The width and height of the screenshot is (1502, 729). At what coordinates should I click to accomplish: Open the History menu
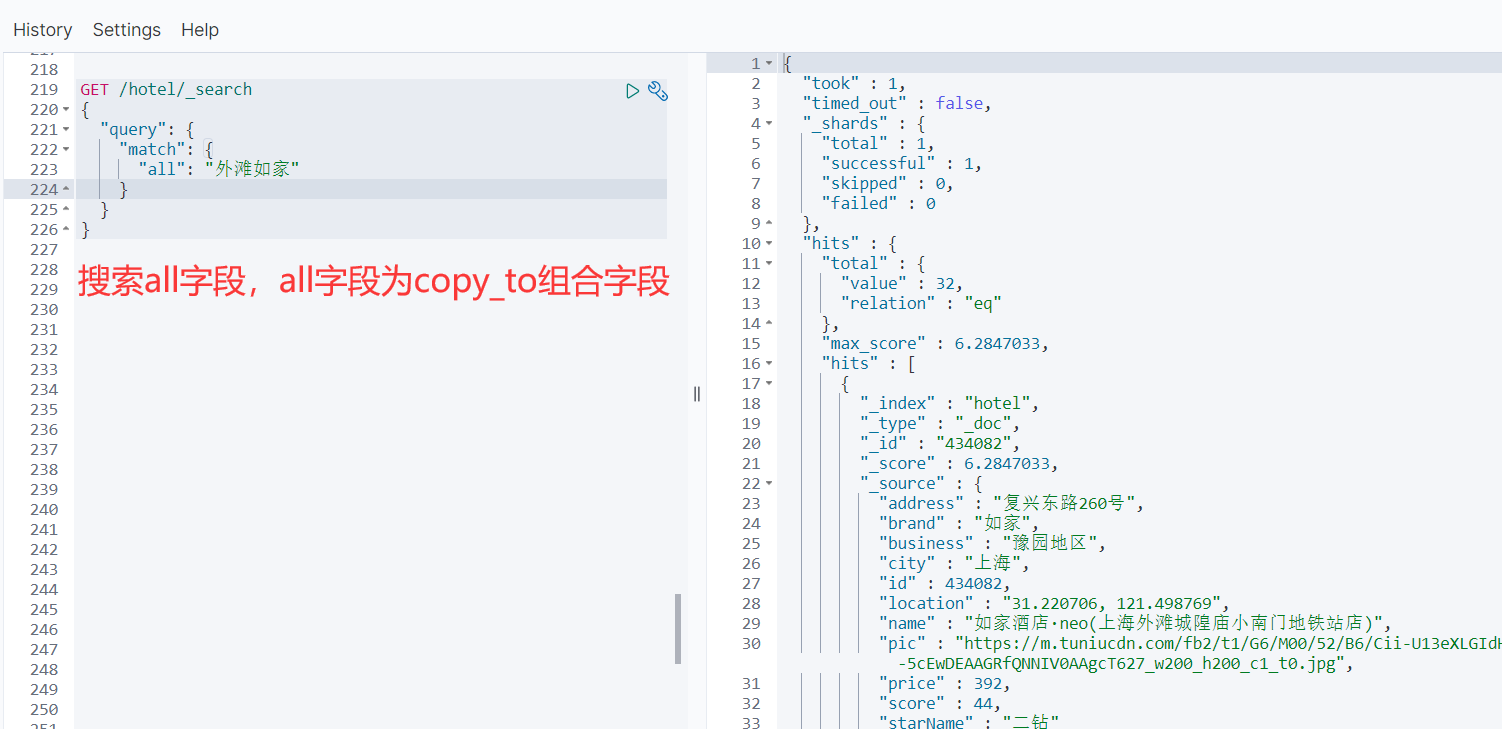43,30
